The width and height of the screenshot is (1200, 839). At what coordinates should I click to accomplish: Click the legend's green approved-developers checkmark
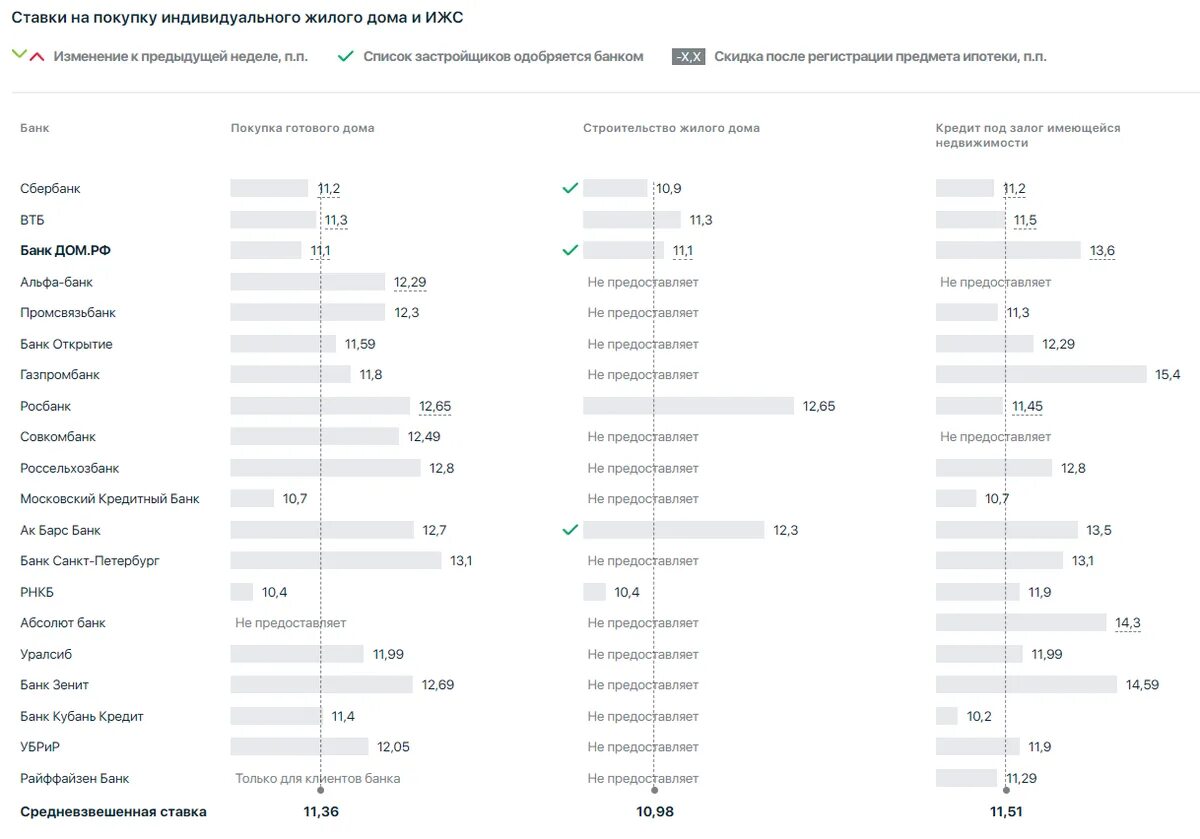[x=345, y=57]
